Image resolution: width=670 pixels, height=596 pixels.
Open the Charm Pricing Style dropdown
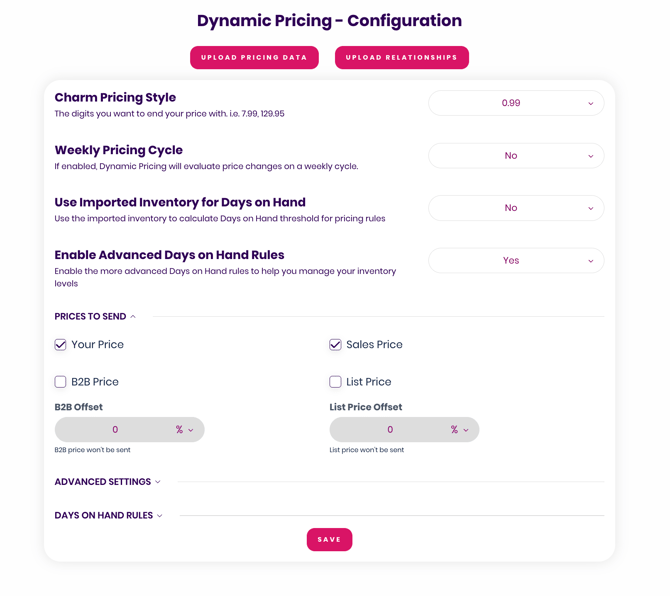pos(515,103)
